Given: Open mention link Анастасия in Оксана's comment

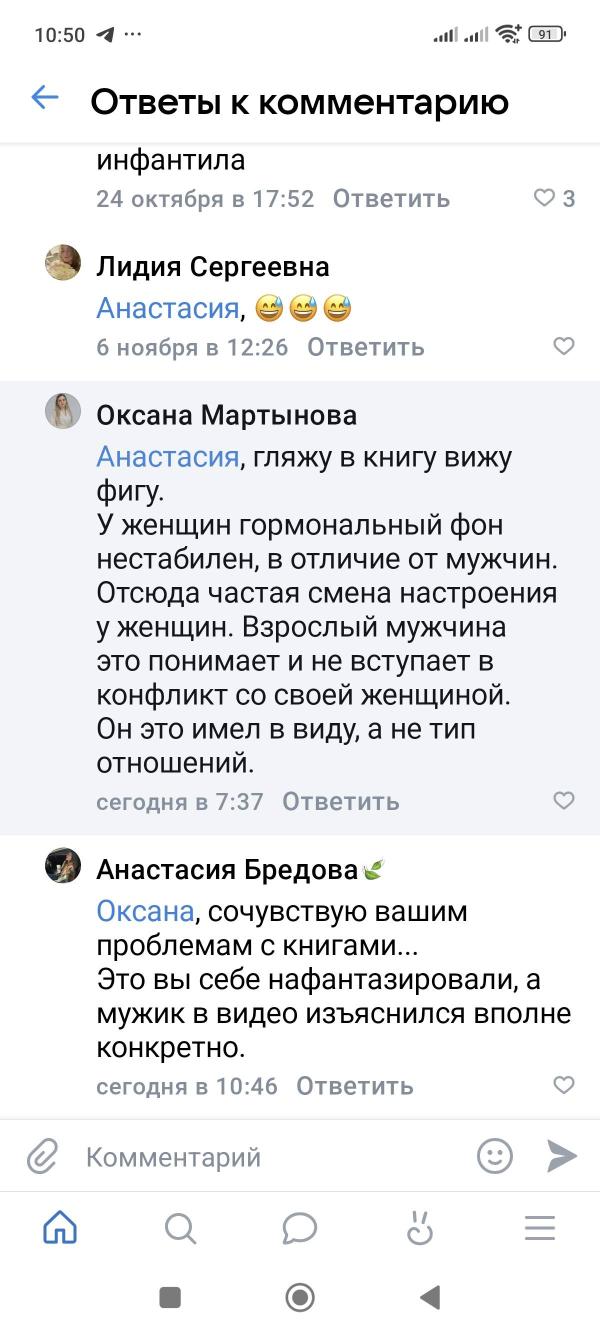Looking at the screenshot, I should coord(167,458).
